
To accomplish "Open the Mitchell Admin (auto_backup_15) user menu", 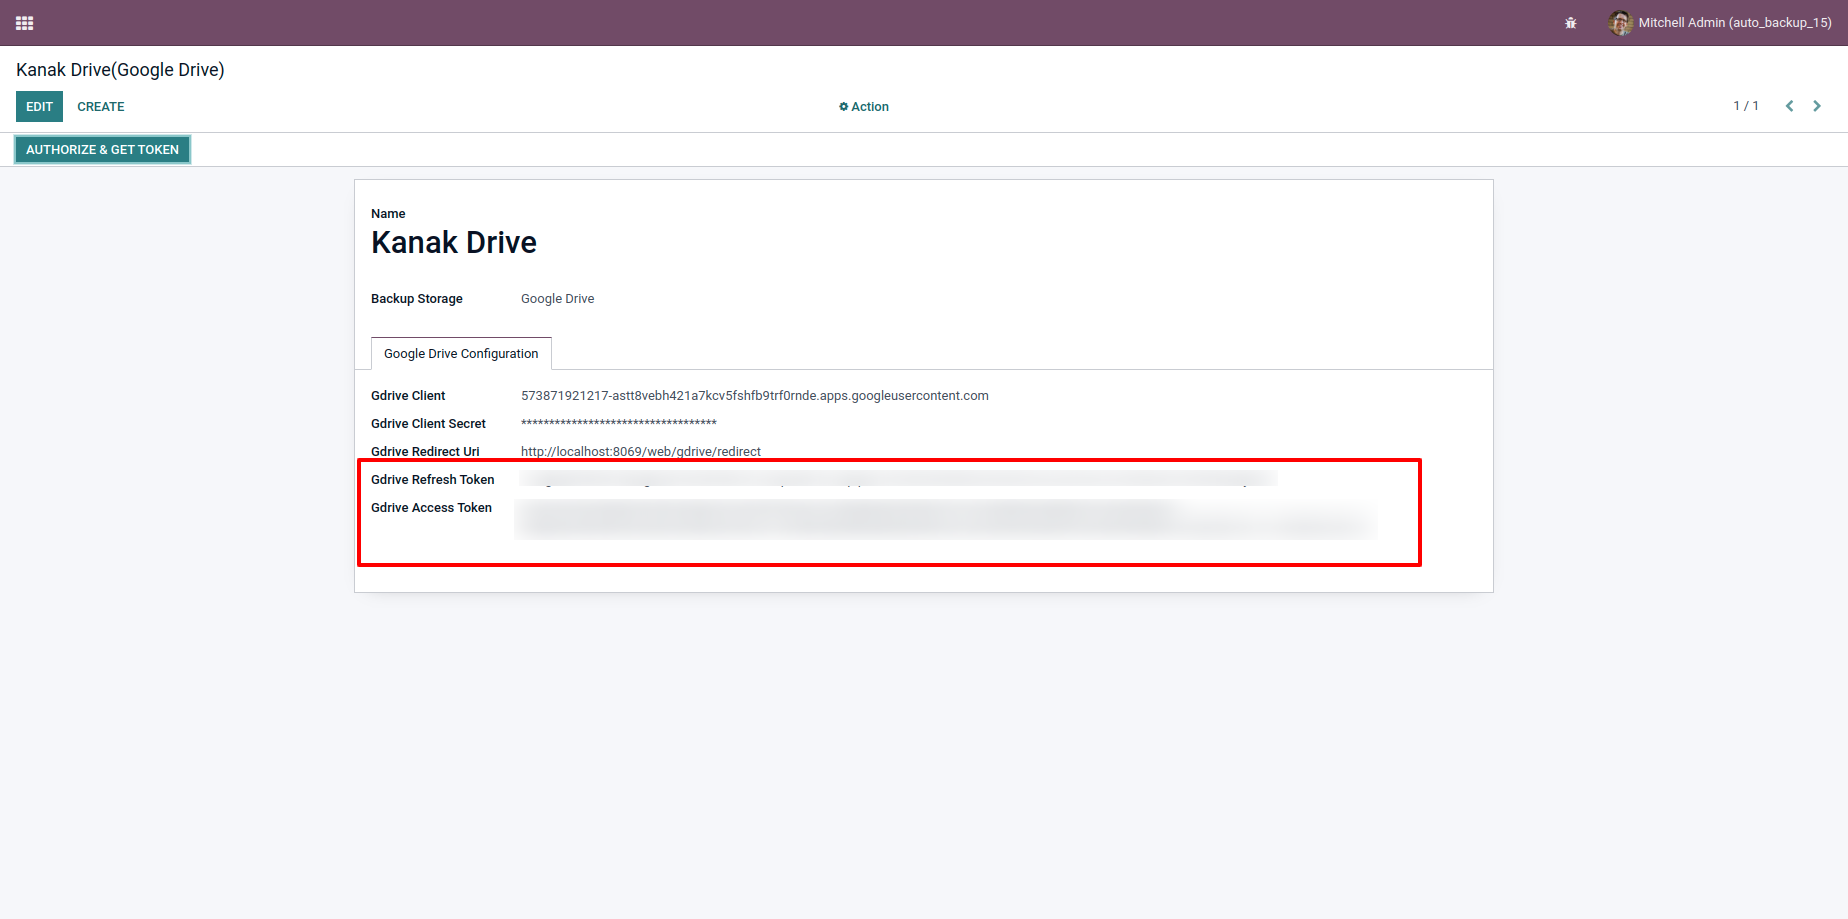I will pyautogui.click(x=1720, y=23).
